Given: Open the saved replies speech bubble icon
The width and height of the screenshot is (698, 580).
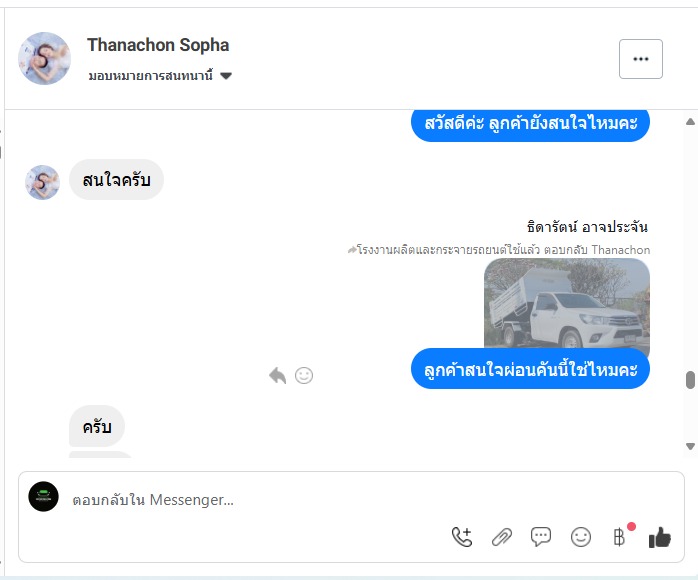Looking at the screenshot, I should (541, 537).
